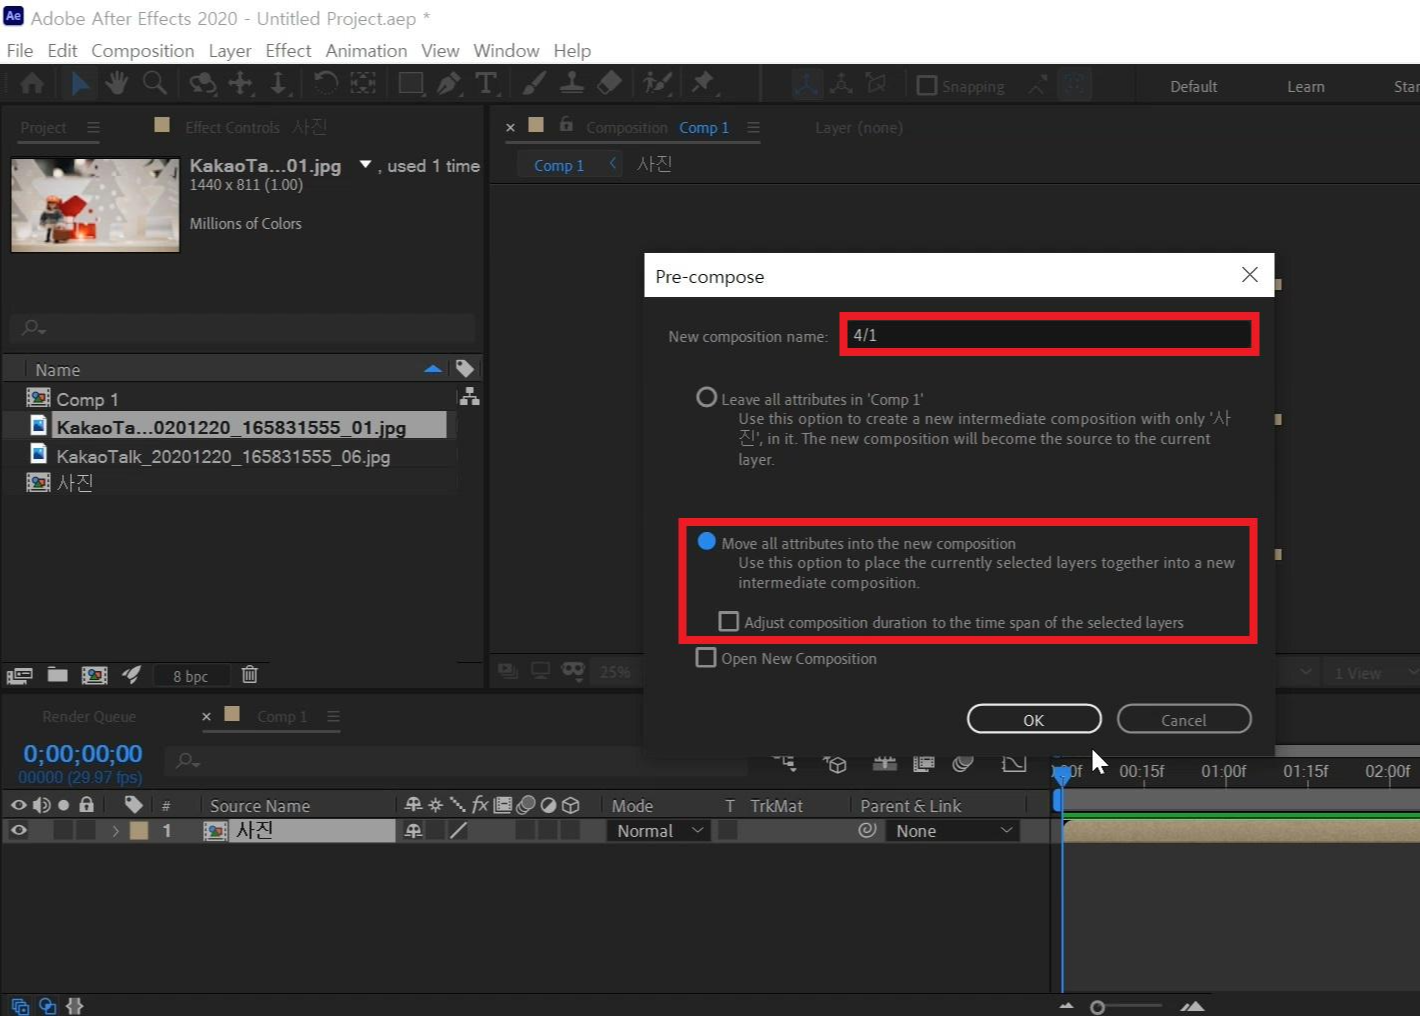
Task: Toggle the transfer controls pane icon at bottom
Action: click(47, 1006)
